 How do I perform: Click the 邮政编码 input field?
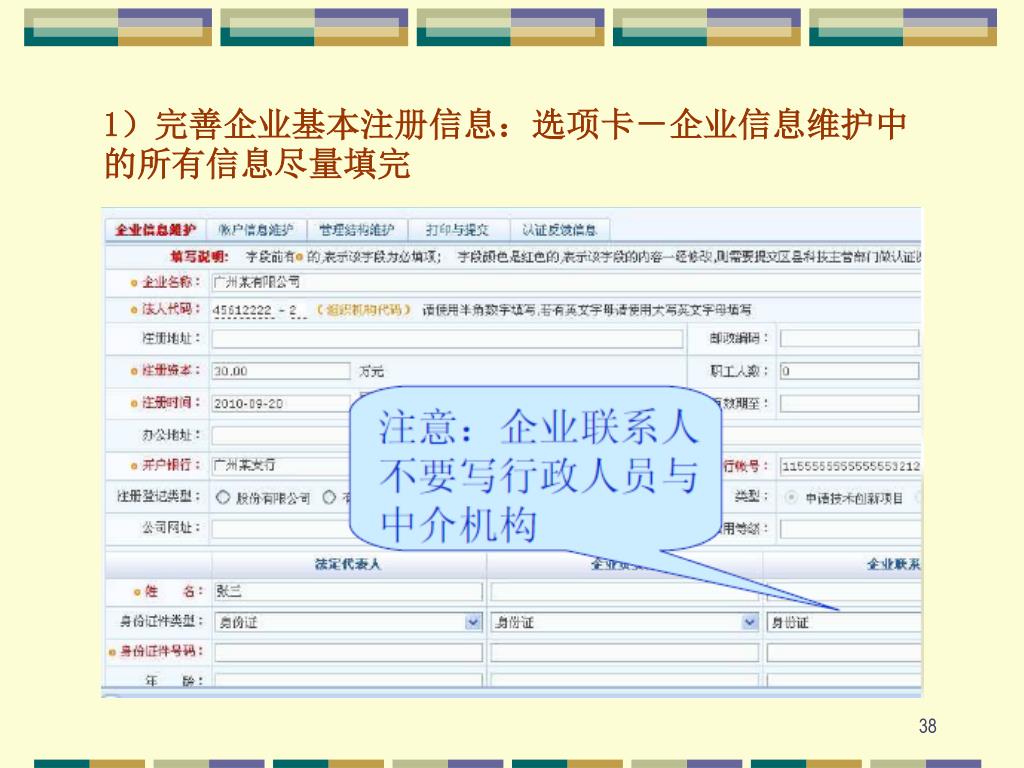click(x=848, y=339)
